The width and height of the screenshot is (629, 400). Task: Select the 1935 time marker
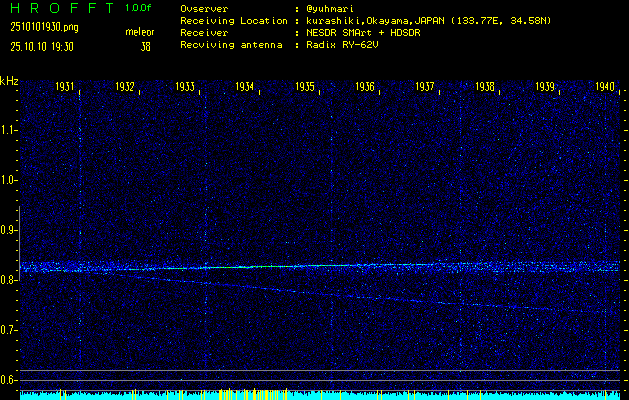[306, 88]
